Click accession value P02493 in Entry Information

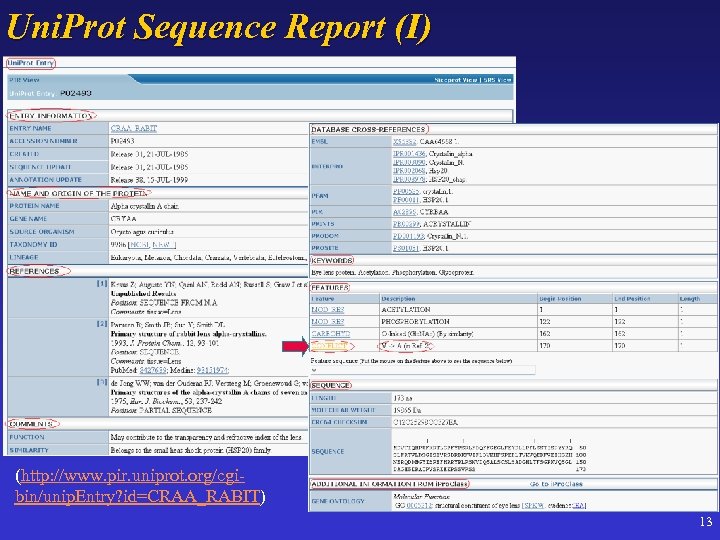[123, 141]
